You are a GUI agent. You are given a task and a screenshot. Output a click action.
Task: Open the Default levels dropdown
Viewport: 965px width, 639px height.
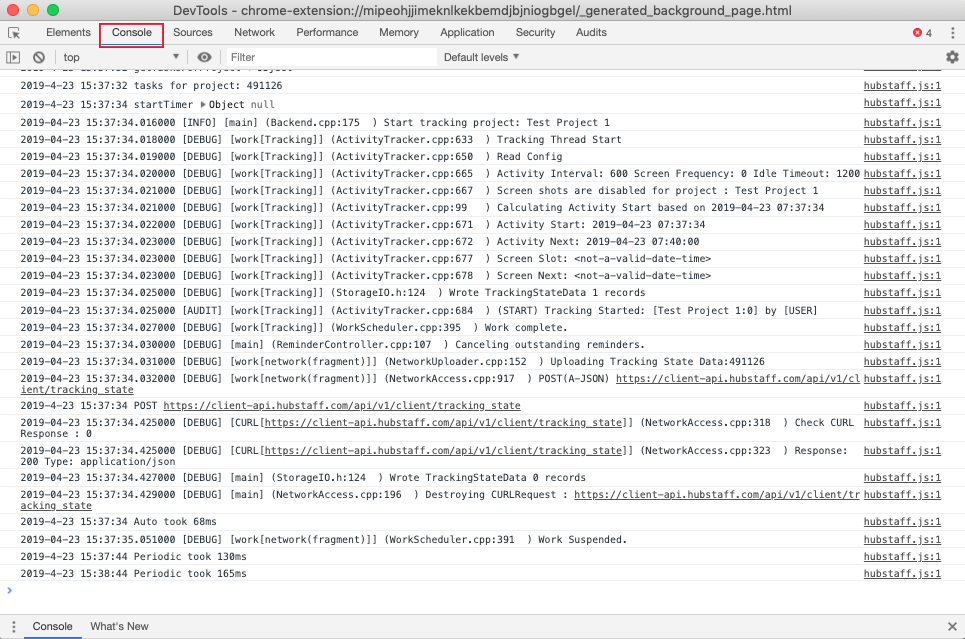coord(481,57)
